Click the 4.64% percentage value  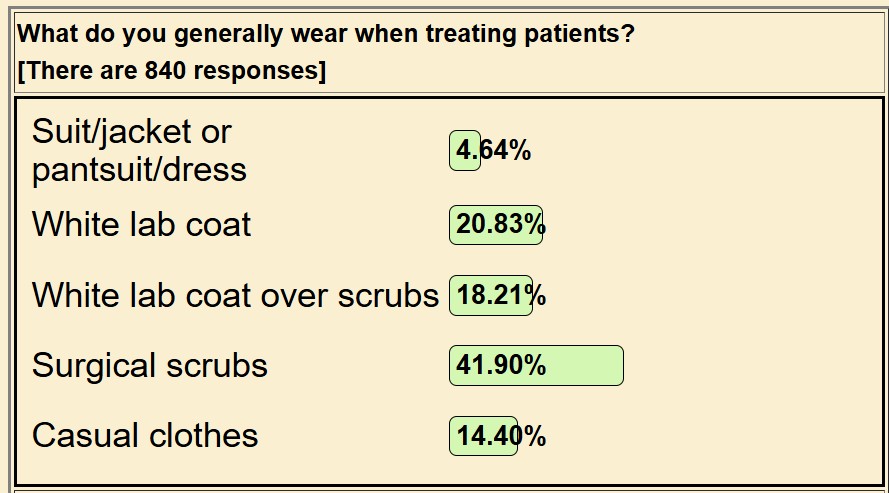pyautogui.click(x=494, y=151)
